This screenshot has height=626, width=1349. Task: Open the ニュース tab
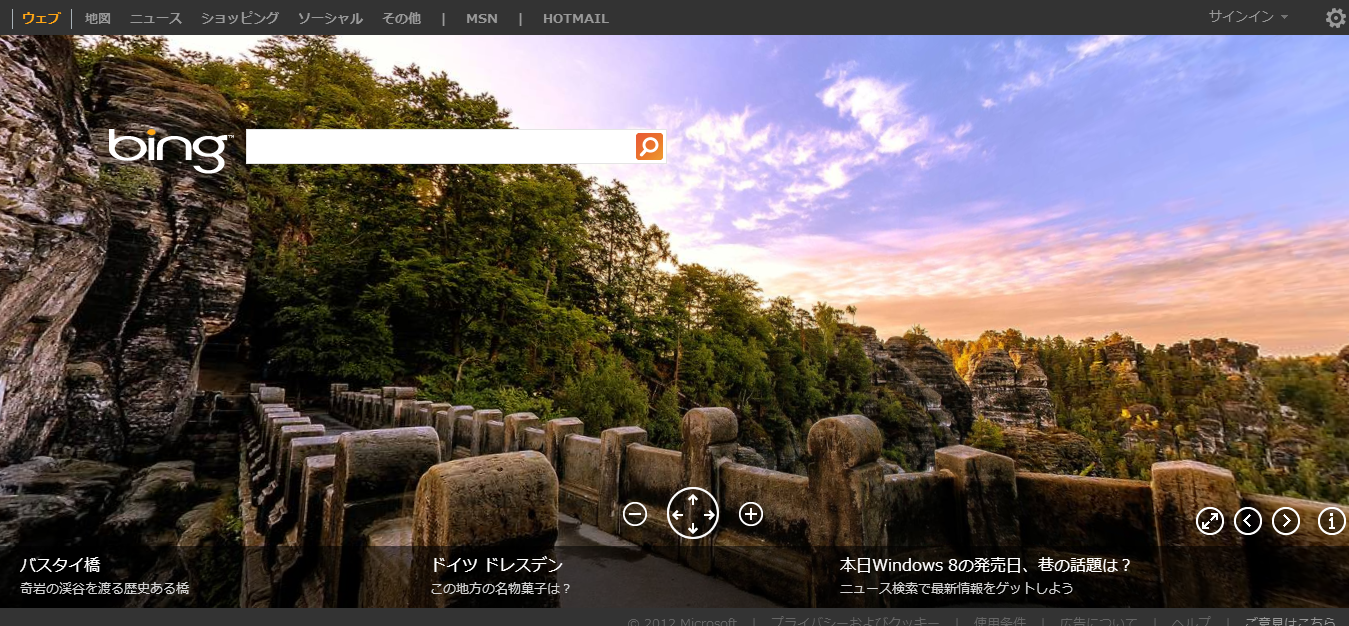point(156,18)
